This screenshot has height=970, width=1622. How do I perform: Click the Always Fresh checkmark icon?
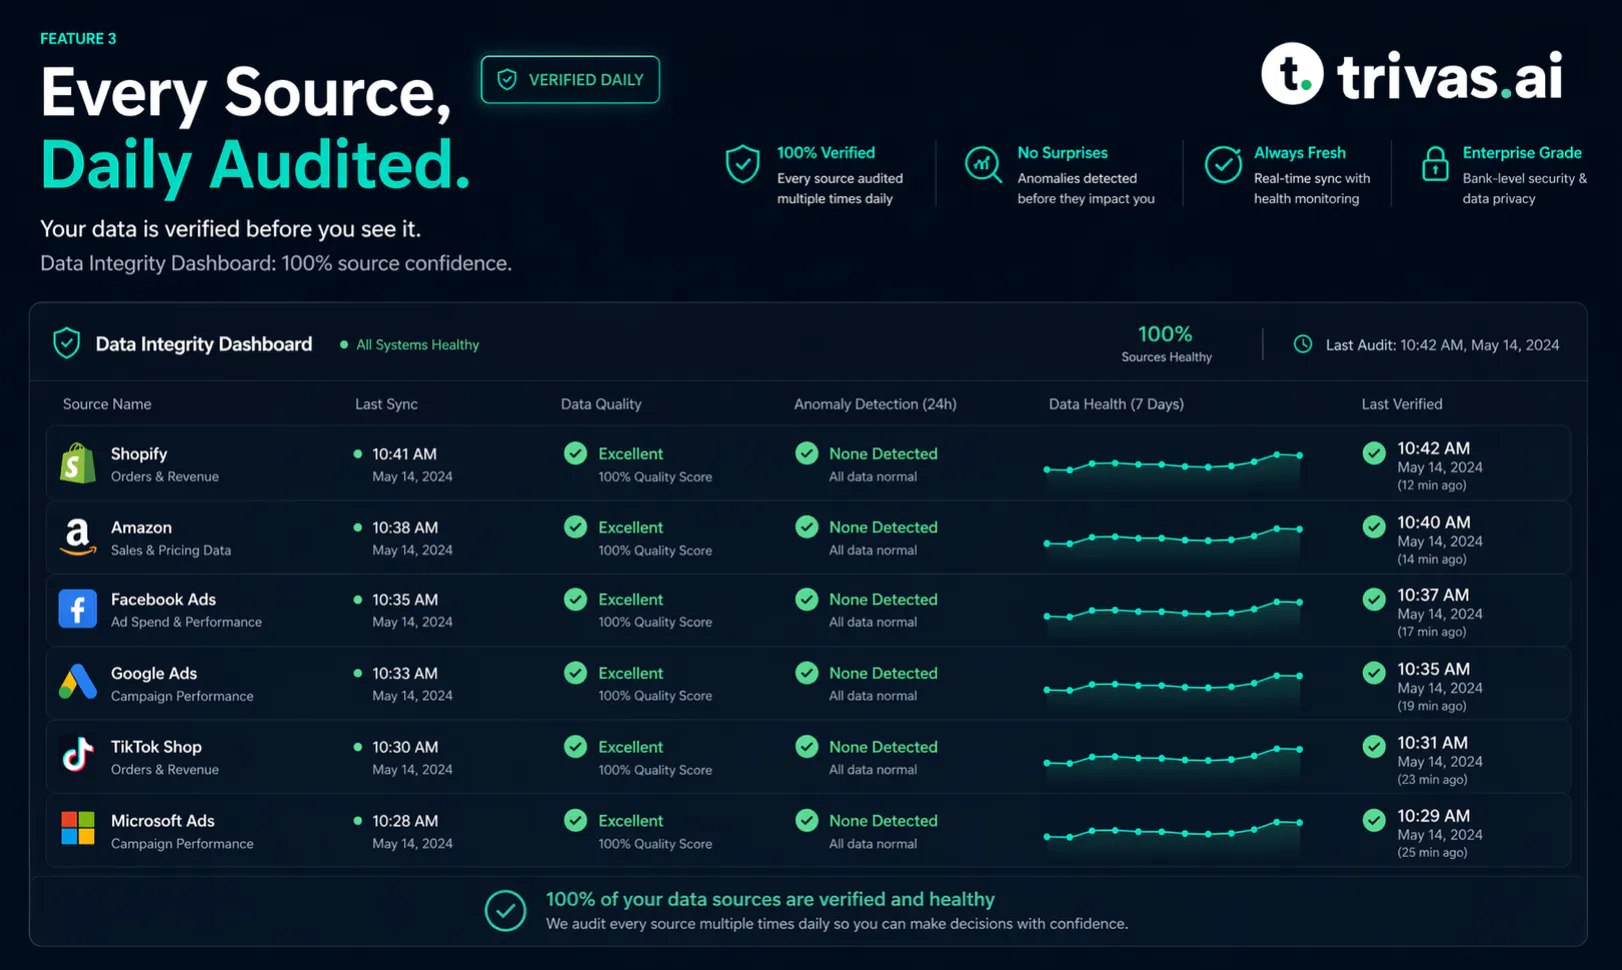[x=1223, y=164]
